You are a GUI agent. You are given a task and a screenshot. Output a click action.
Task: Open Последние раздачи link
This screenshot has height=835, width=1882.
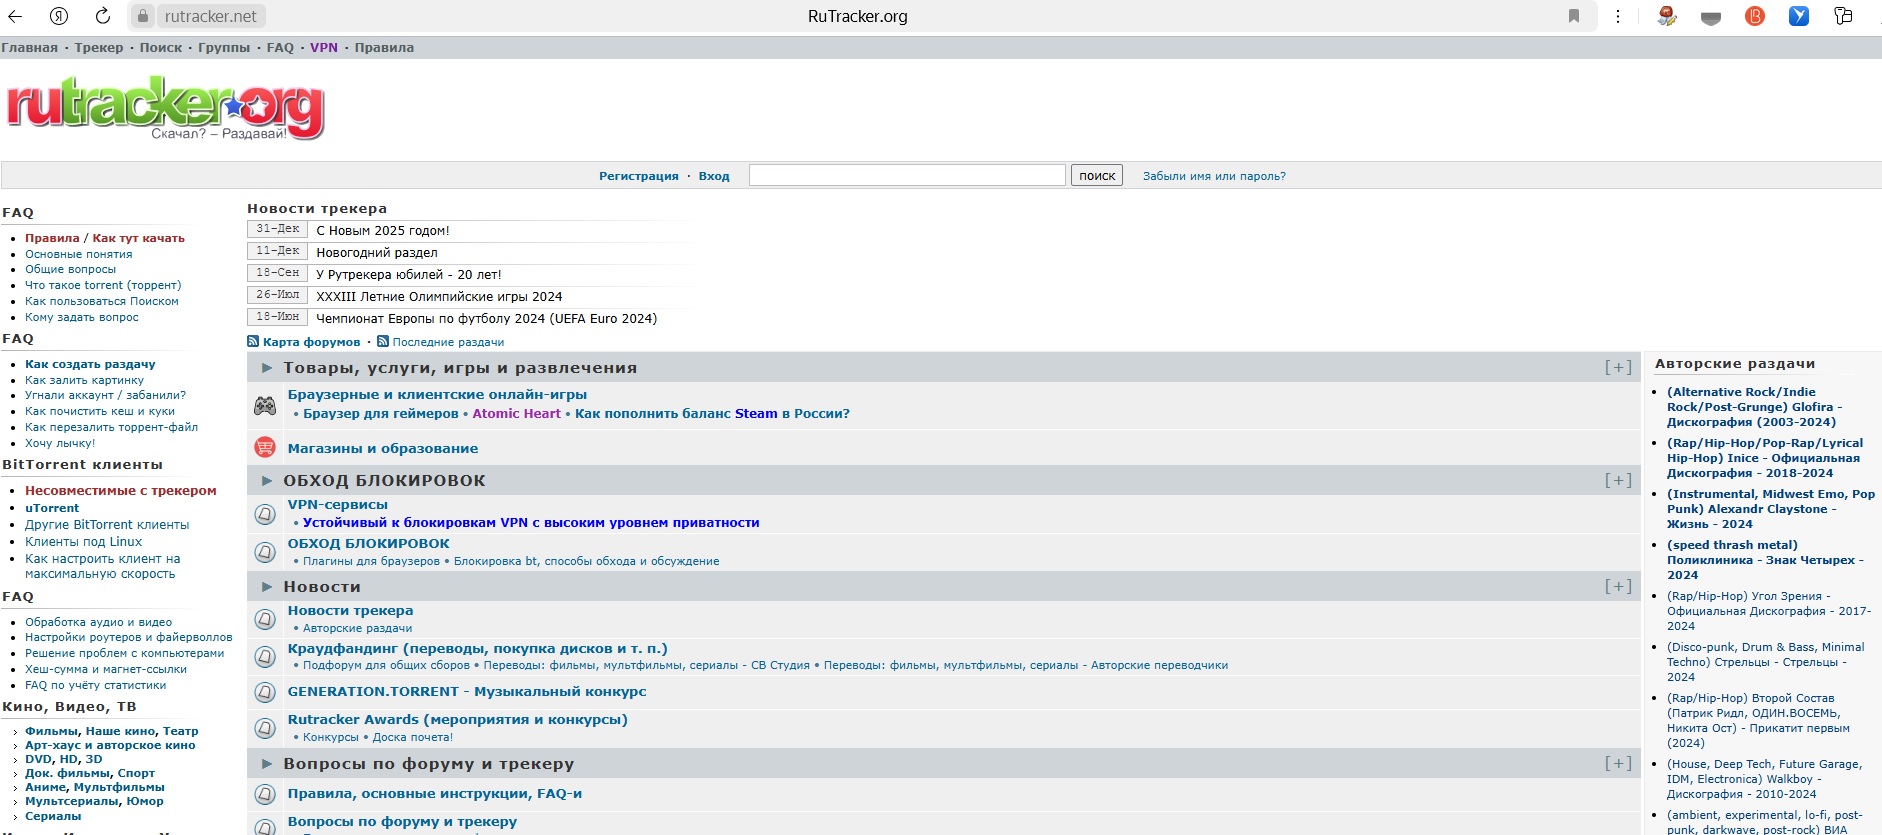click(x=448, y=342)
